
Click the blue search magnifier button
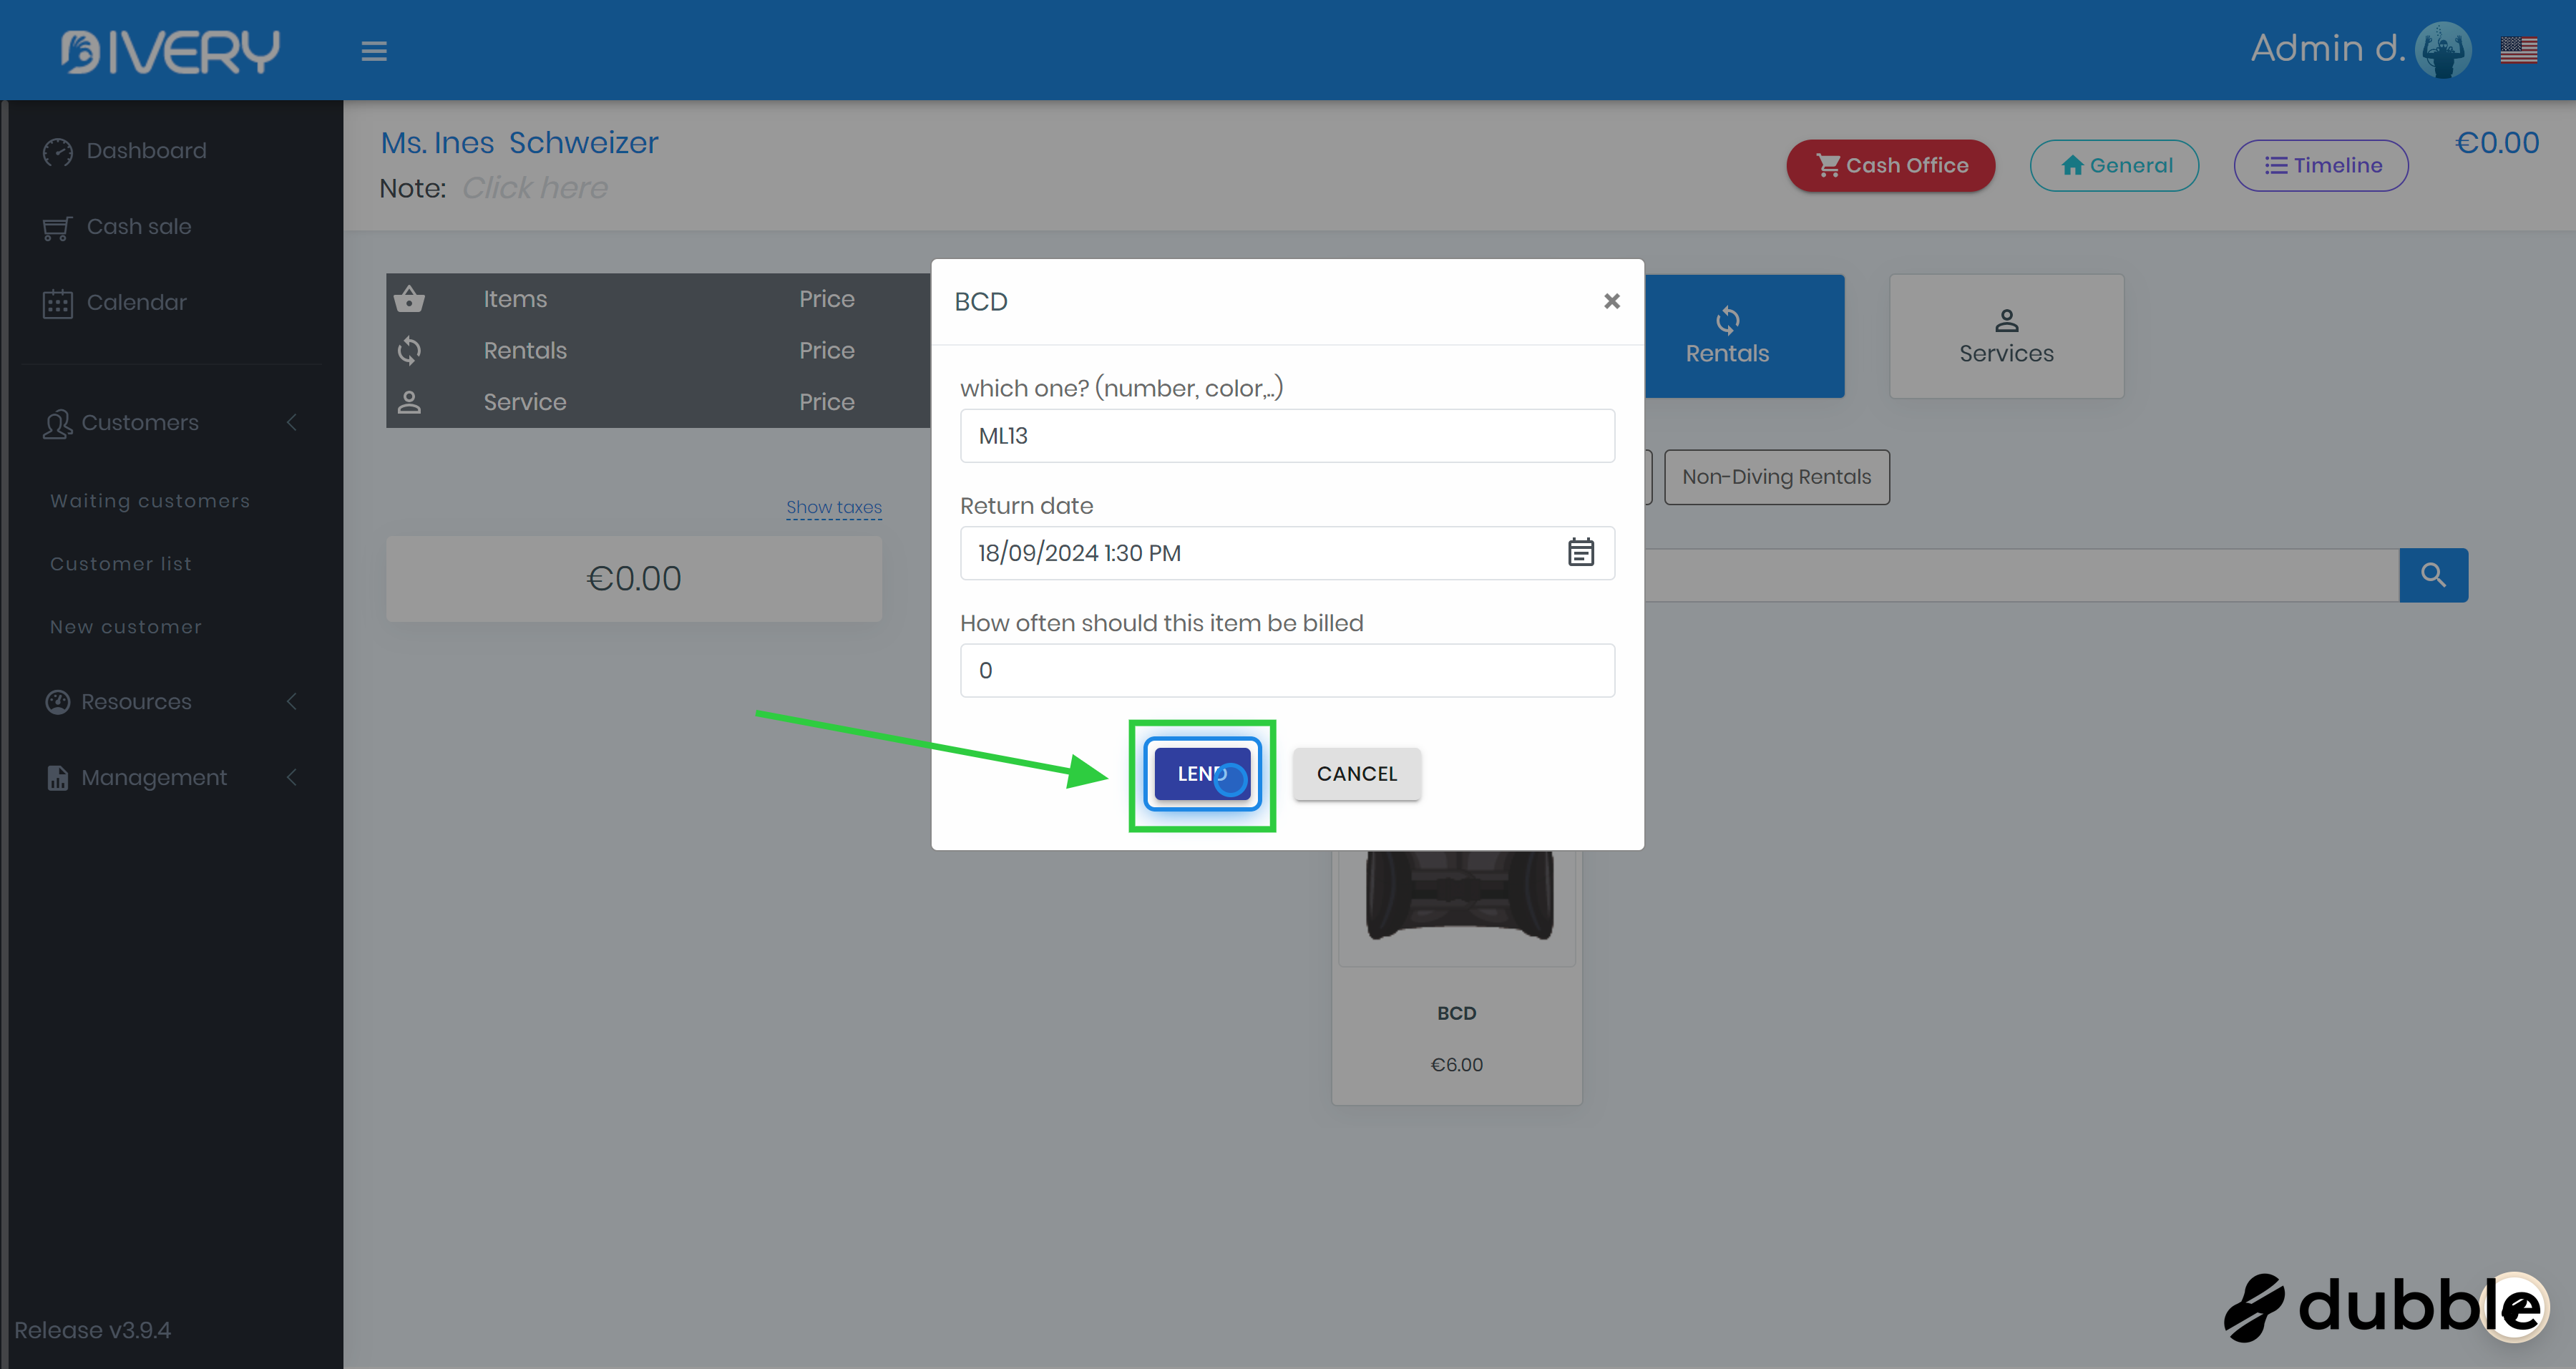[2432, 575]
